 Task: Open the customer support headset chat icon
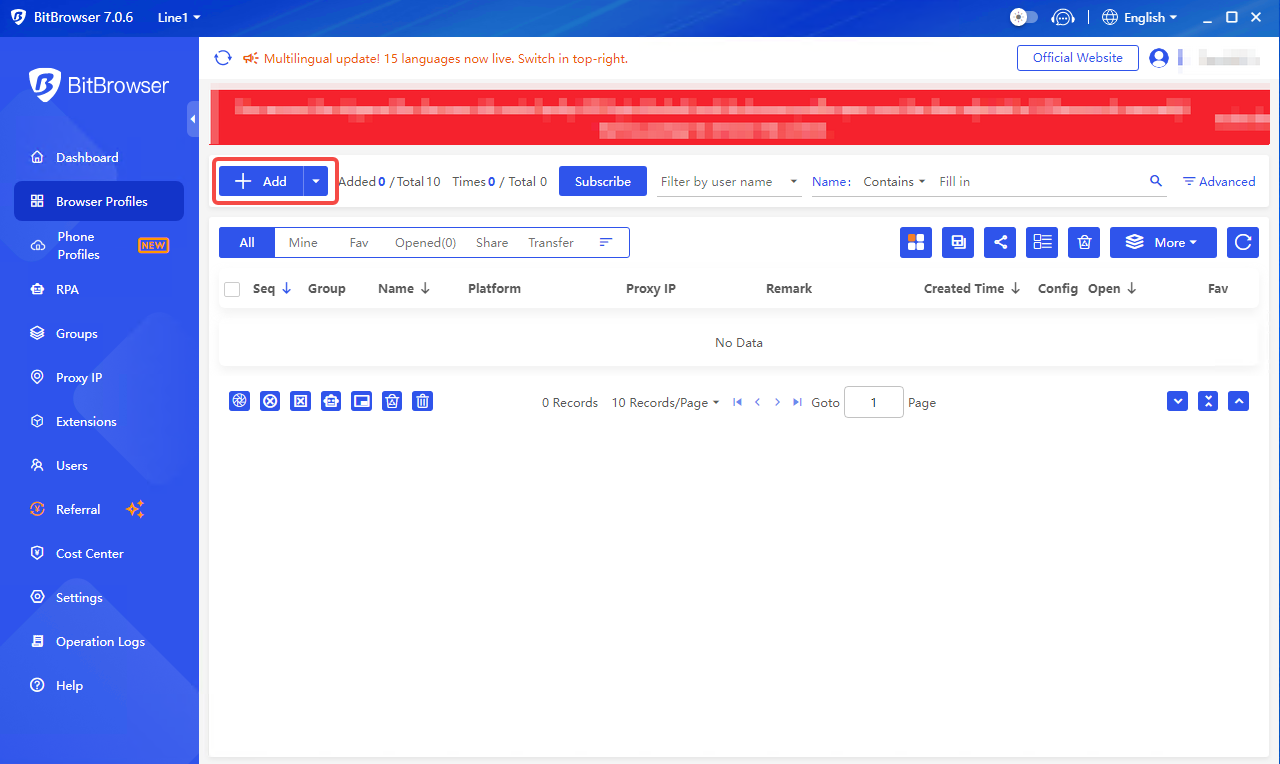point(1063,17)
